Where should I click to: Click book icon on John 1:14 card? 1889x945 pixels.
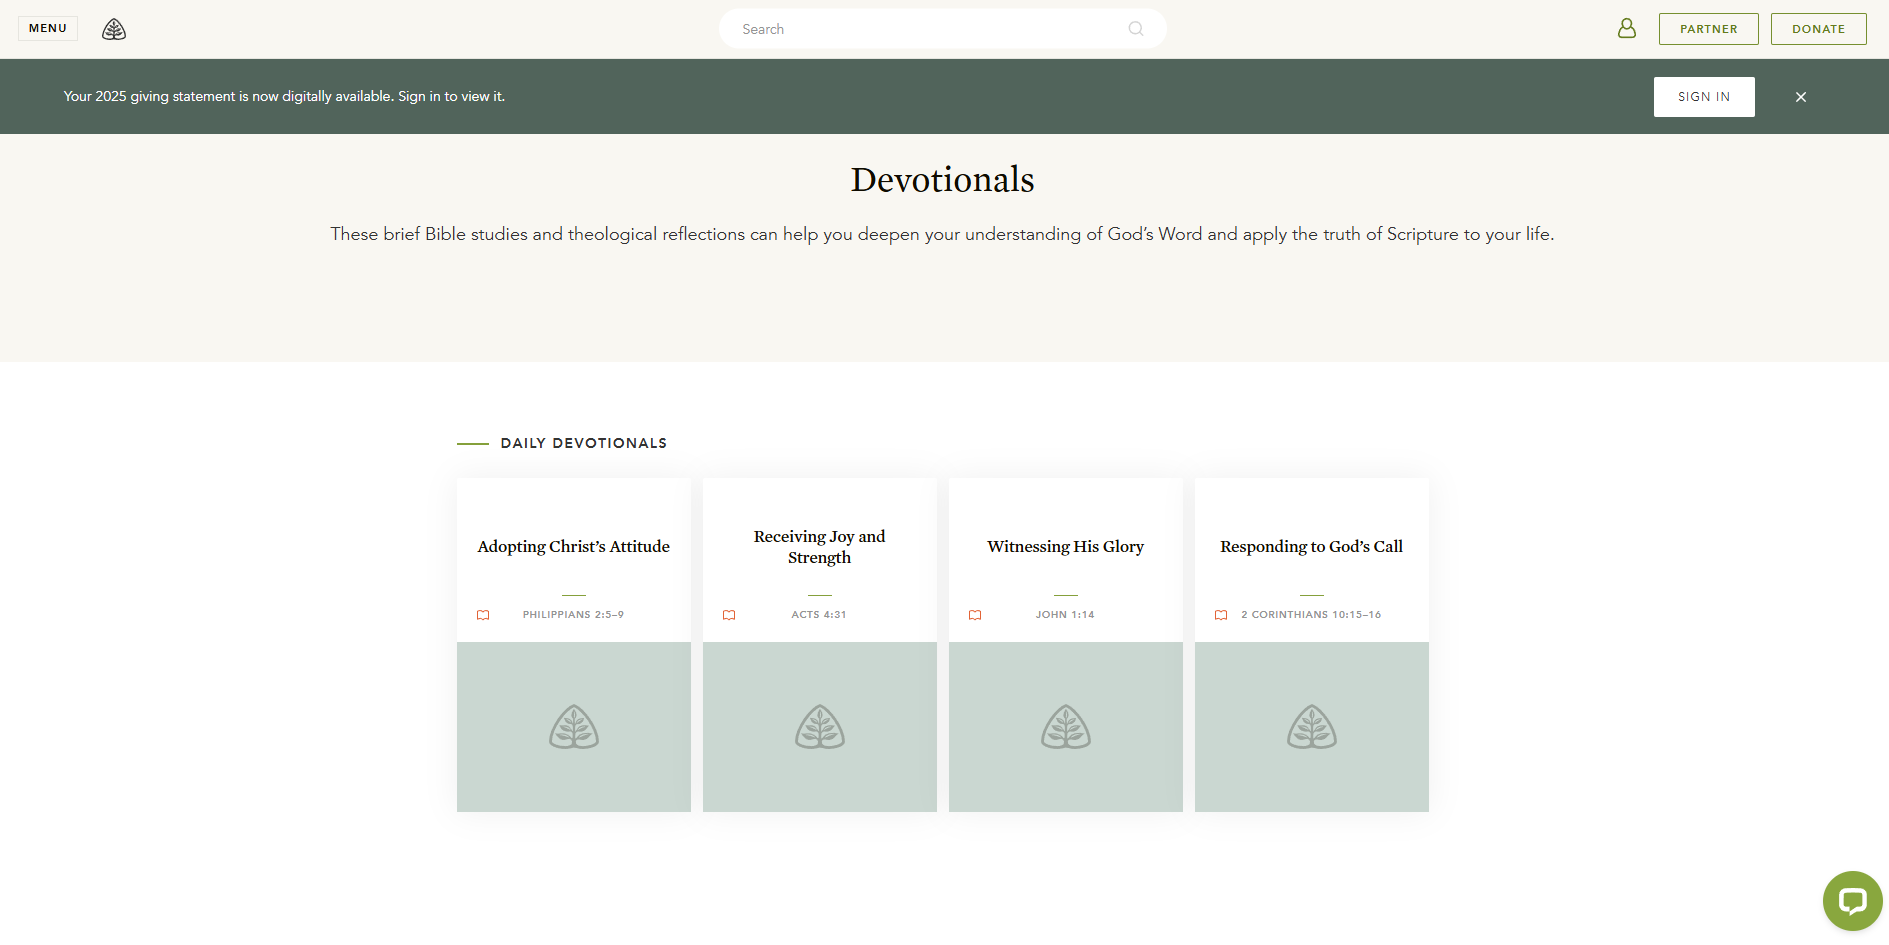point(975,615)
